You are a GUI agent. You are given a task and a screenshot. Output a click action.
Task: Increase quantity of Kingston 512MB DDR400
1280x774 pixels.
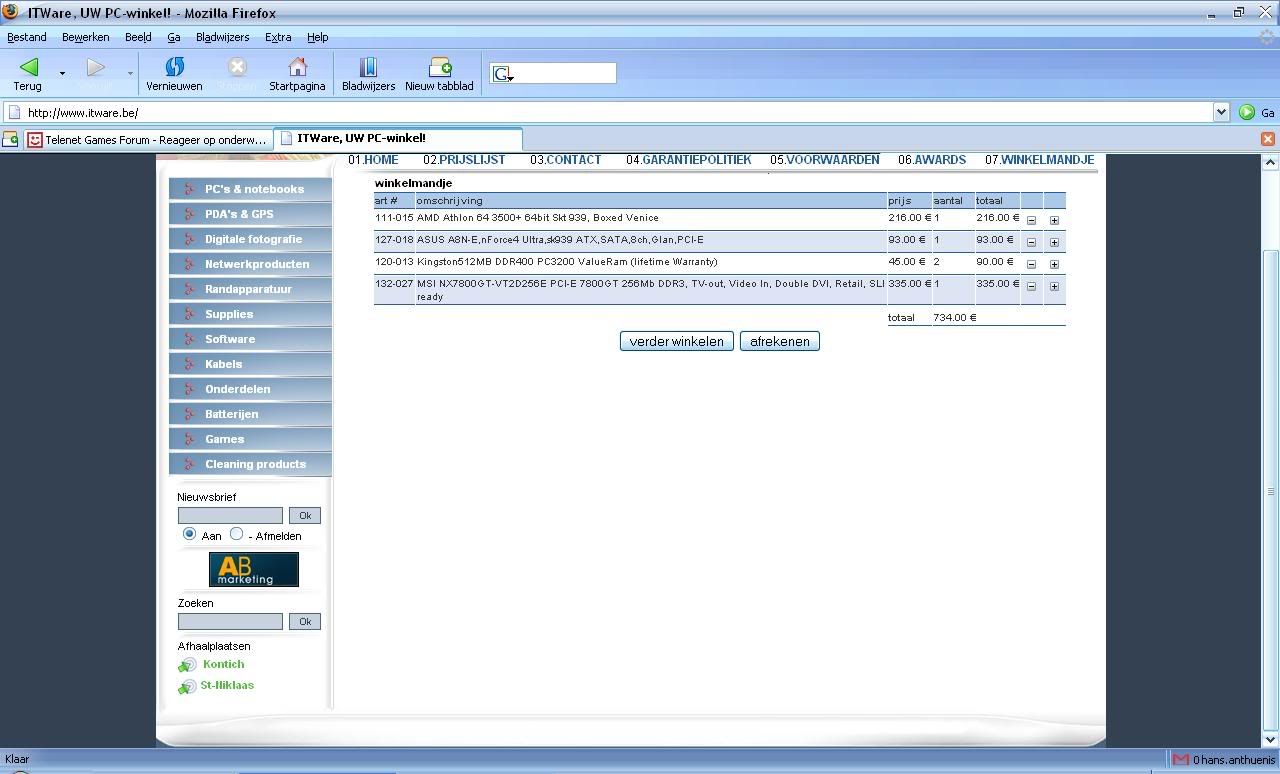pos(1054,264)
